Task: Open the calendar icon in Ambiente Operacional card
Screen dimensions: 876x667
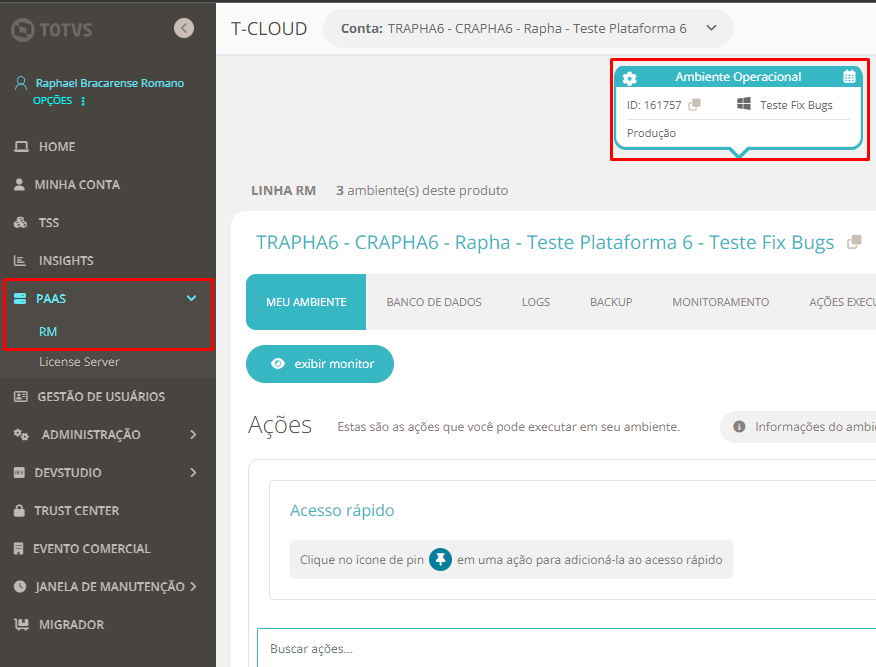Action: 849,77
